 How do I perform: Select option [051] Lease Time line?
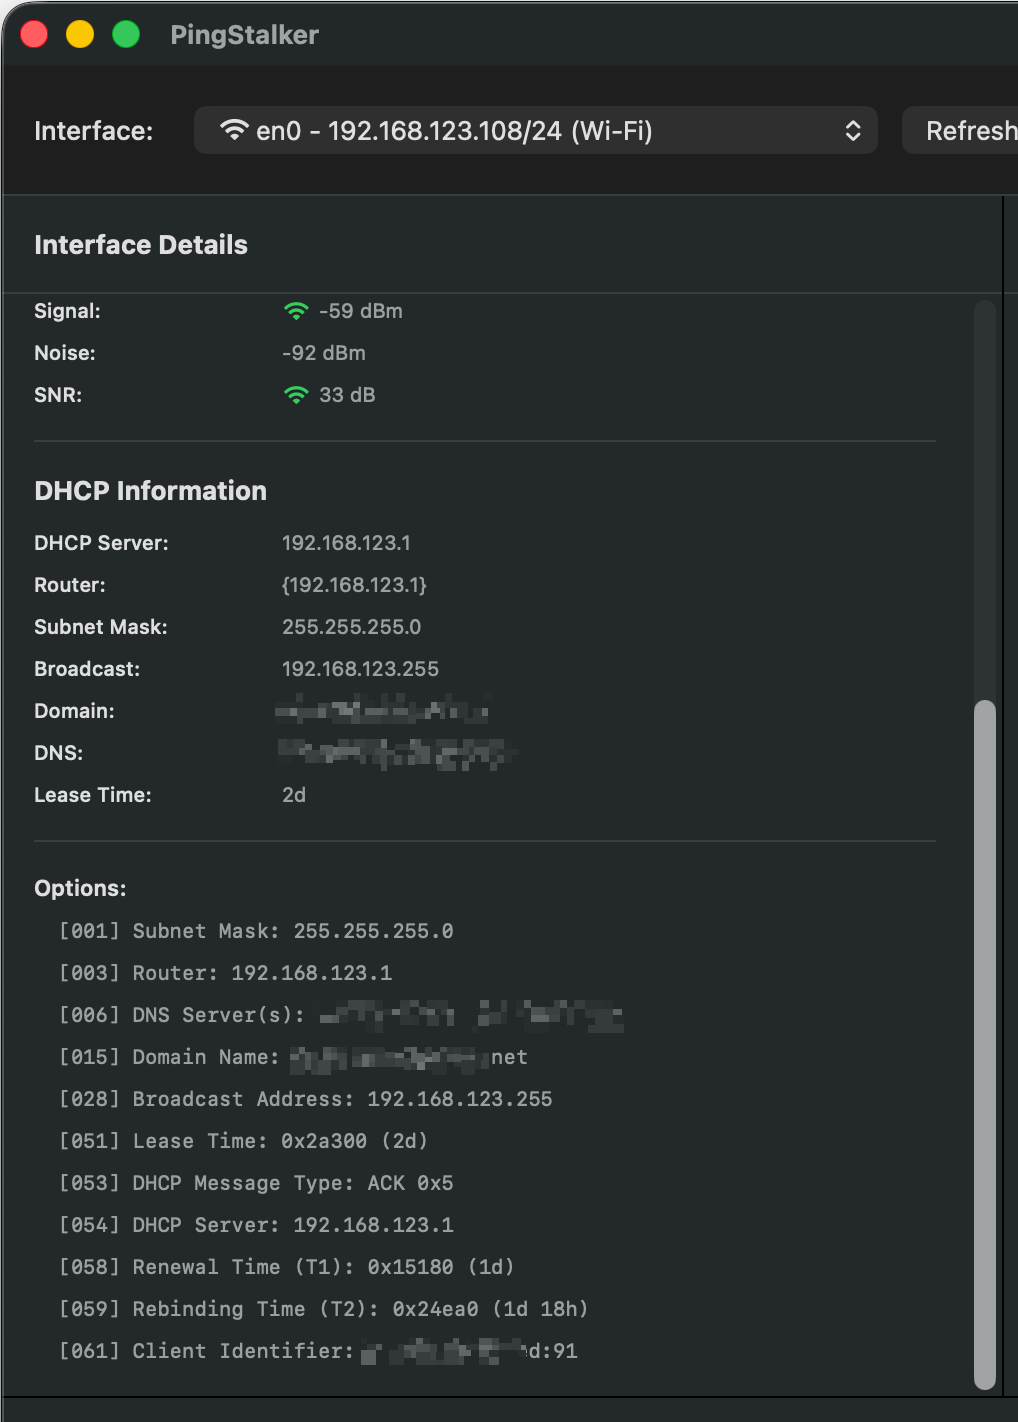(x=244, y=1141)
